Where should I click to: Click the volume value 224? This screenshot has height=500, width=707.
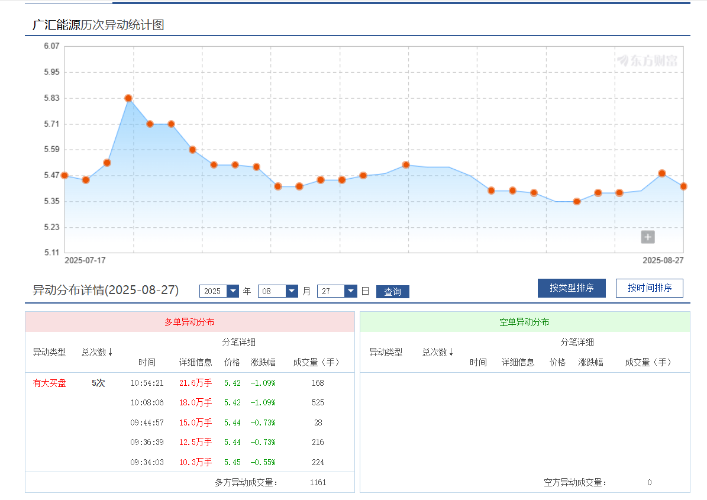pos(317,462)
